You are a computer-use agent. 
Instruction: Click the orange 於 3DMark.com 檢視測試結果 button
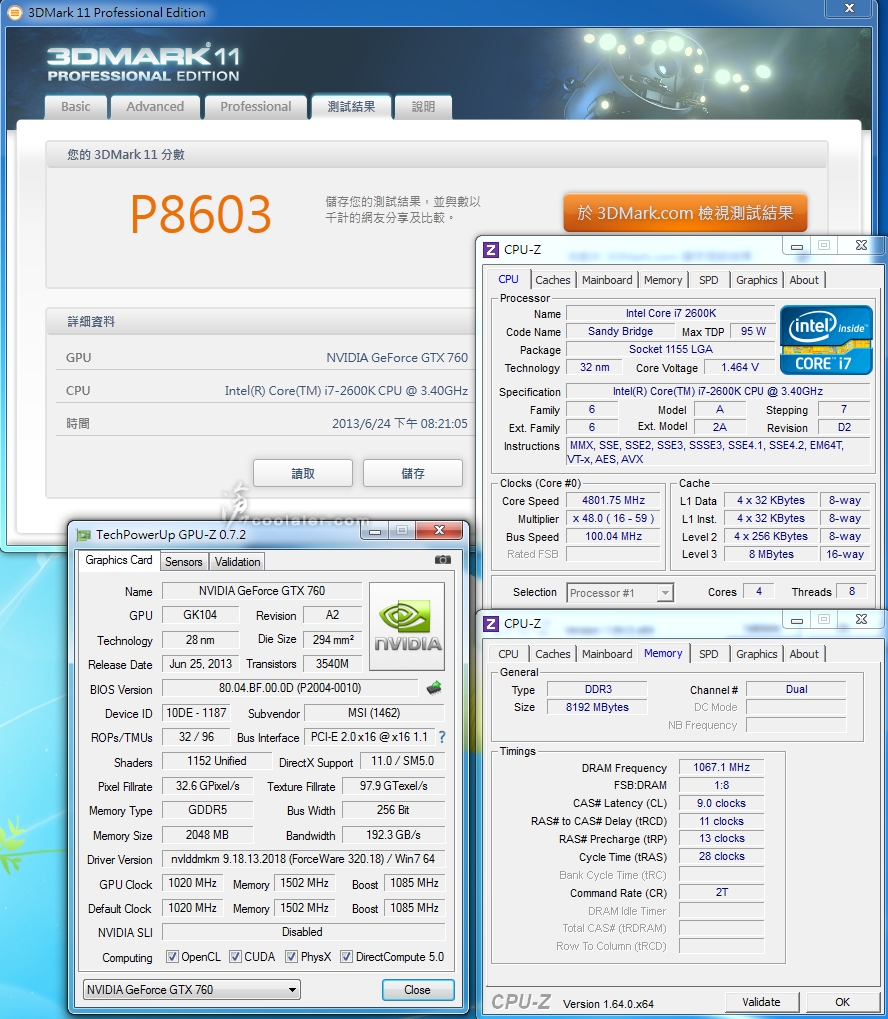(x=685, y=213)
